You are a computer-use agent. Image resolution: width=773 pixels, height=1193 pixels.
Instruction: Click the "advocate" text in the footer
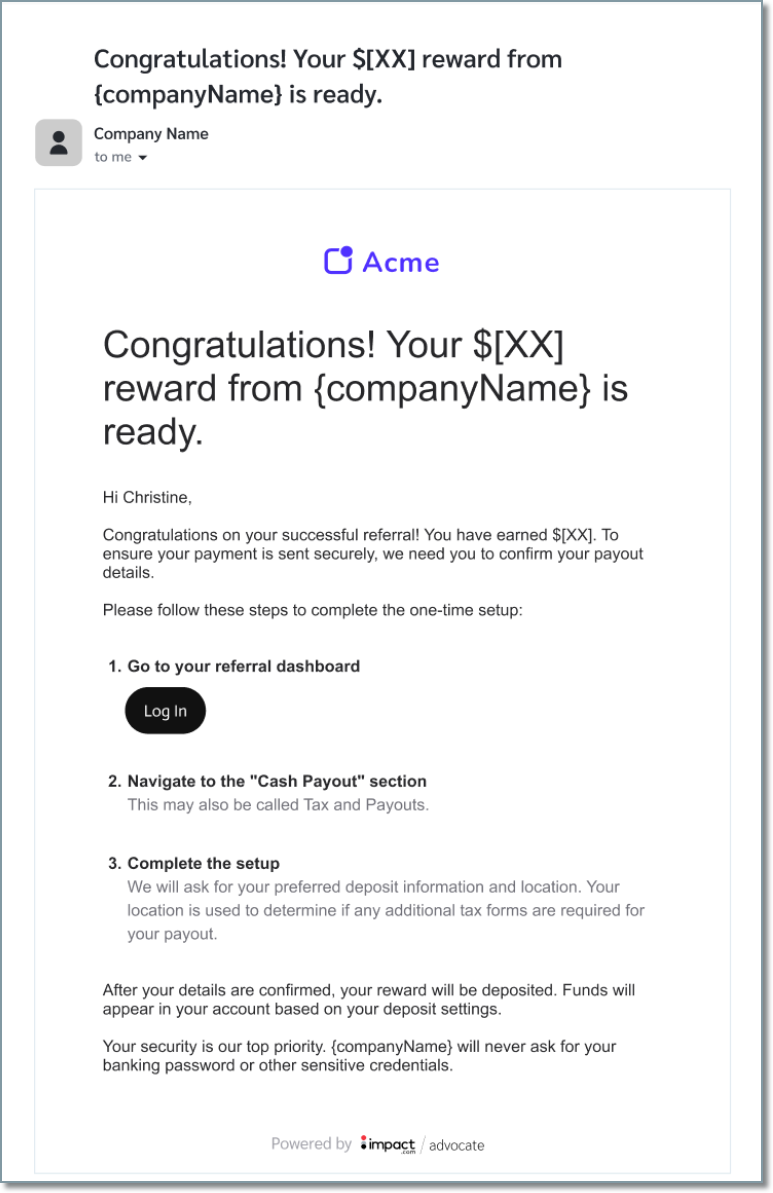(456, 1145)
